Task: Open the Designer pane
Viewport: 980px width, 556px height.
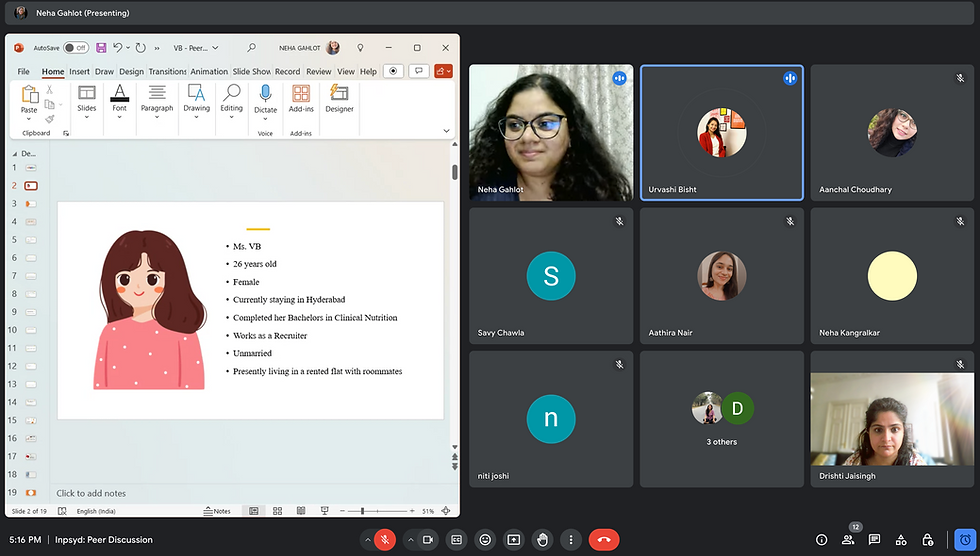Action: (339, 99)
